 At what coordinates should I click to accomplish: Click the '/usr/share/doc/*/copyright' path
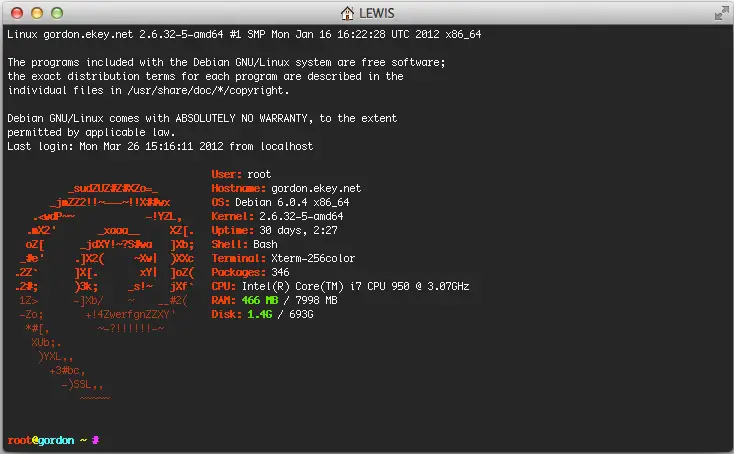(206, 90)
